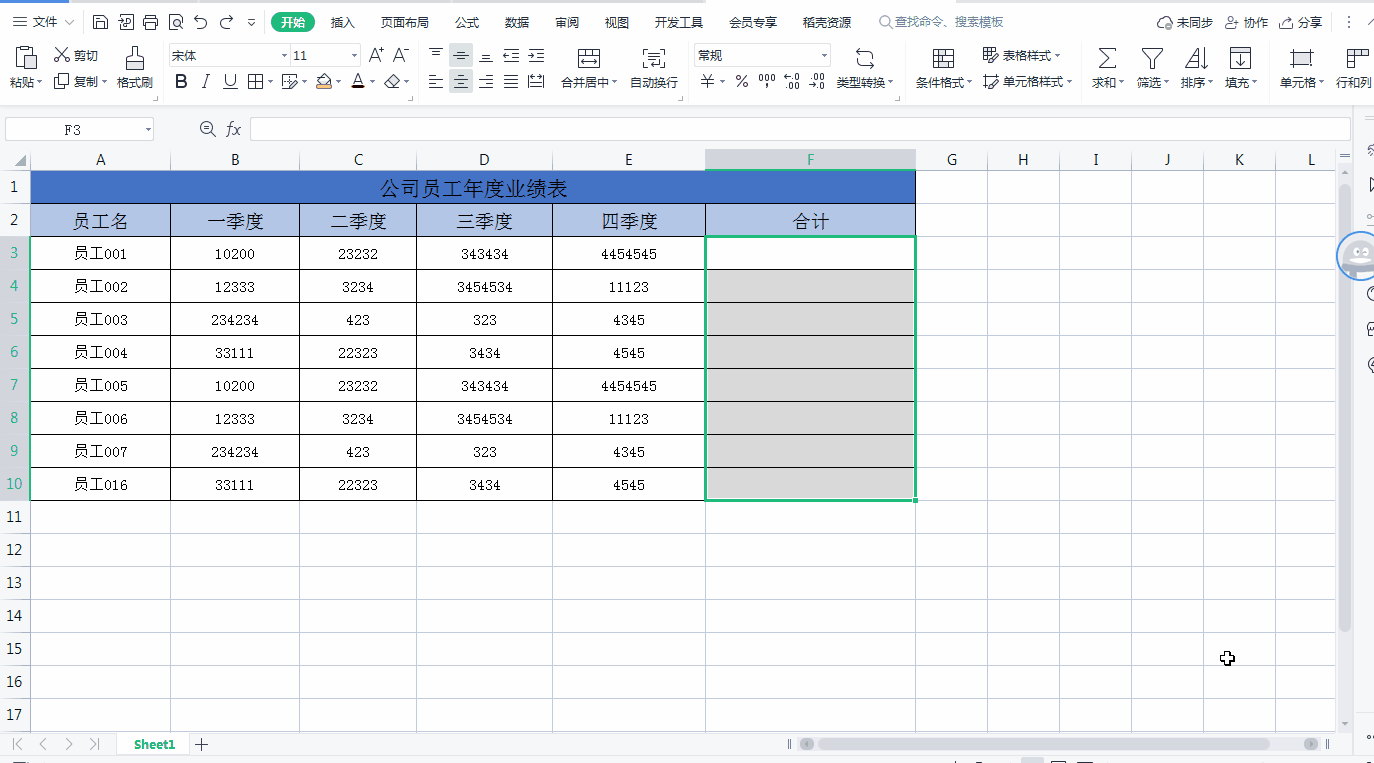Click the Sheet1 sheet tab

154,744
